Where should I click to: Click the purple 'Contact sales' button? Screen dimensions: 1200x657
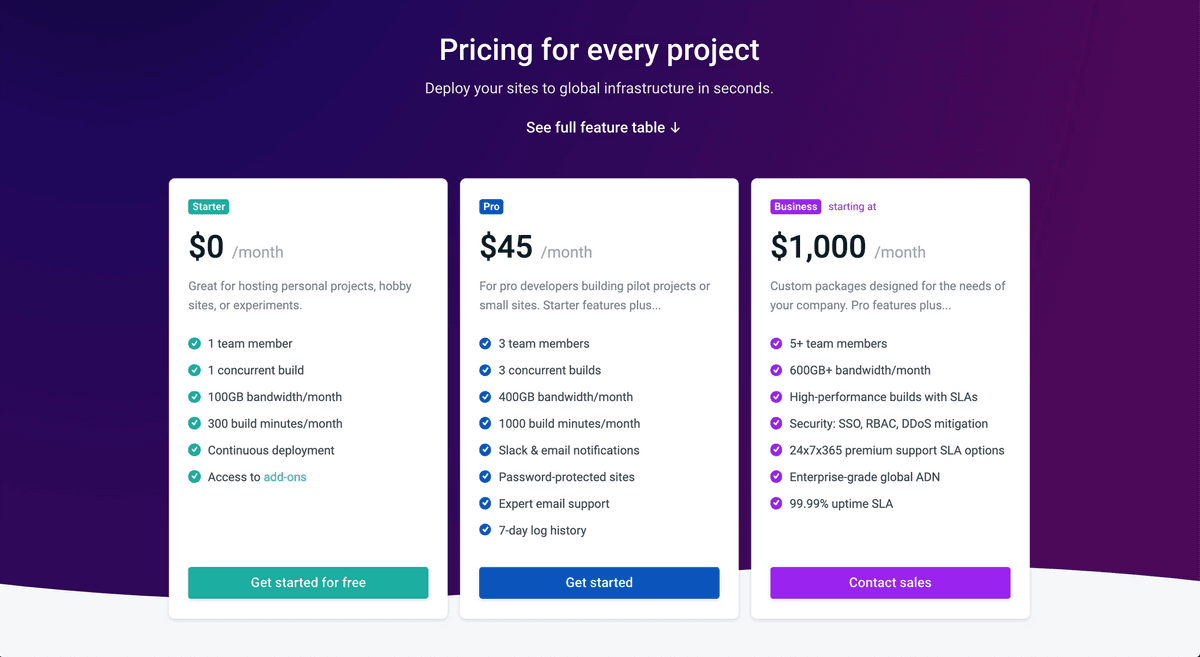coord(890,583)
